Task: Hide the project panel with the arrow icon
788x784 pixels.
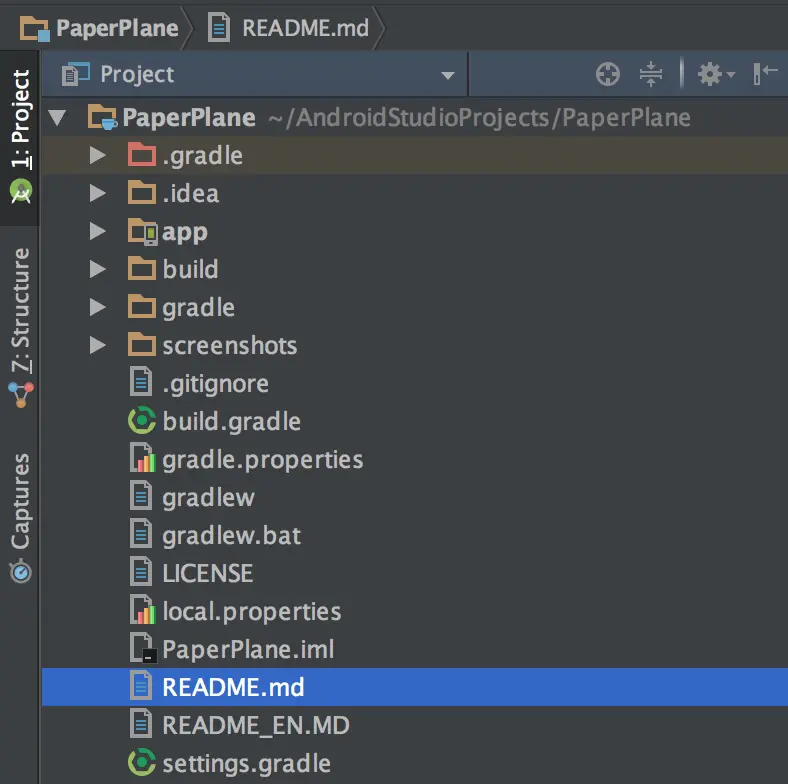Action: (x=765, y=74)
